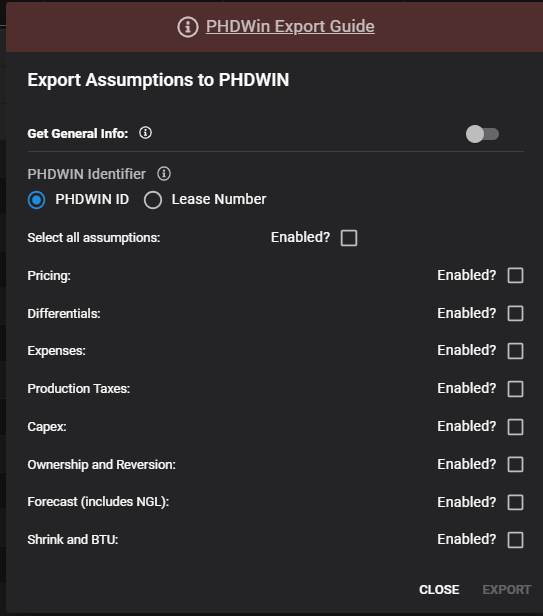543x616 pixels.
Task: Choose the Lease Number radio option
Action: click(153, 200)
